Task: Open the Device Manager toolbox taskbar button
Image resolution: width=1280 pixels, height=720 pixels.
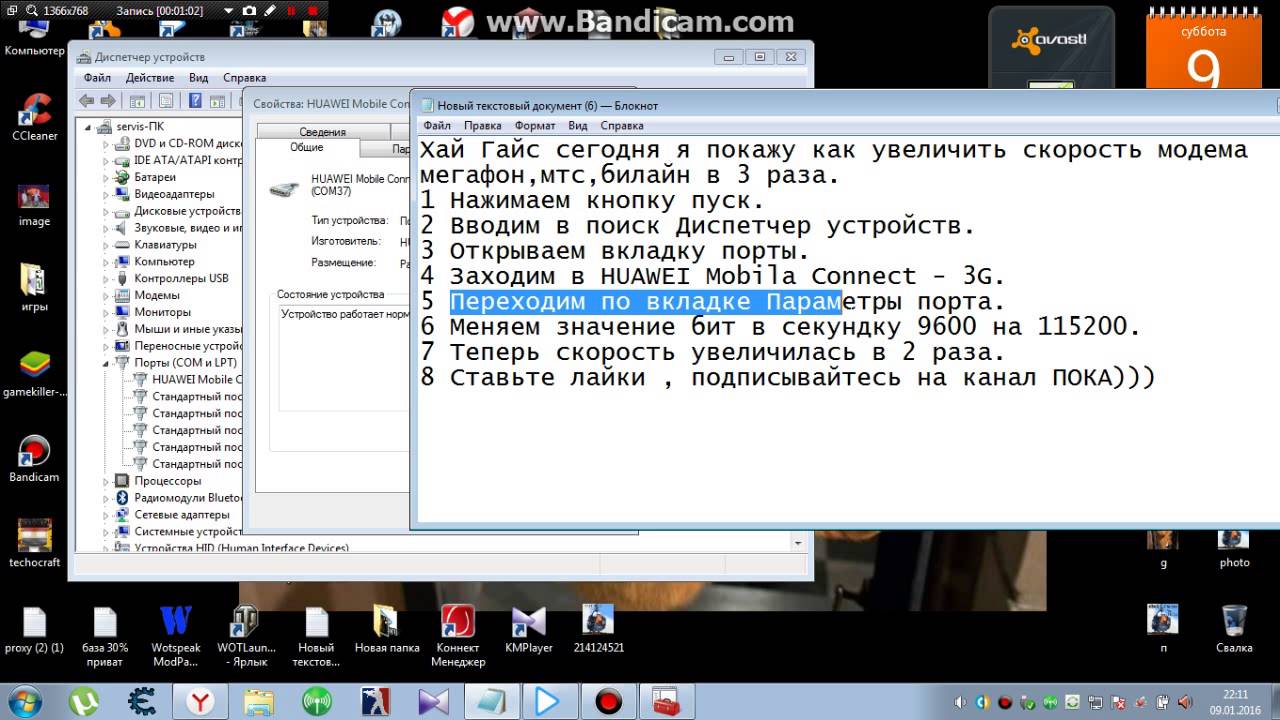Action: click(666, 701)
